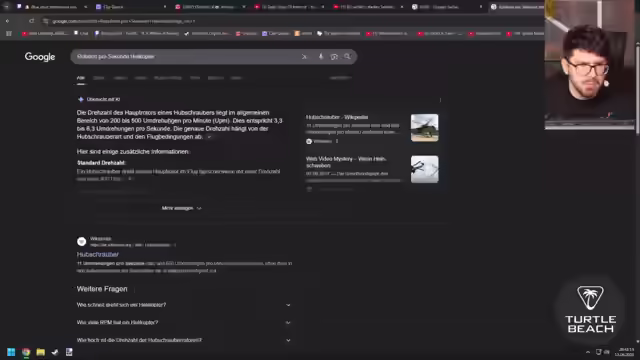640x360 pixels.
Task: Open last pinned taskbar app icon
Action: point(69,352)
